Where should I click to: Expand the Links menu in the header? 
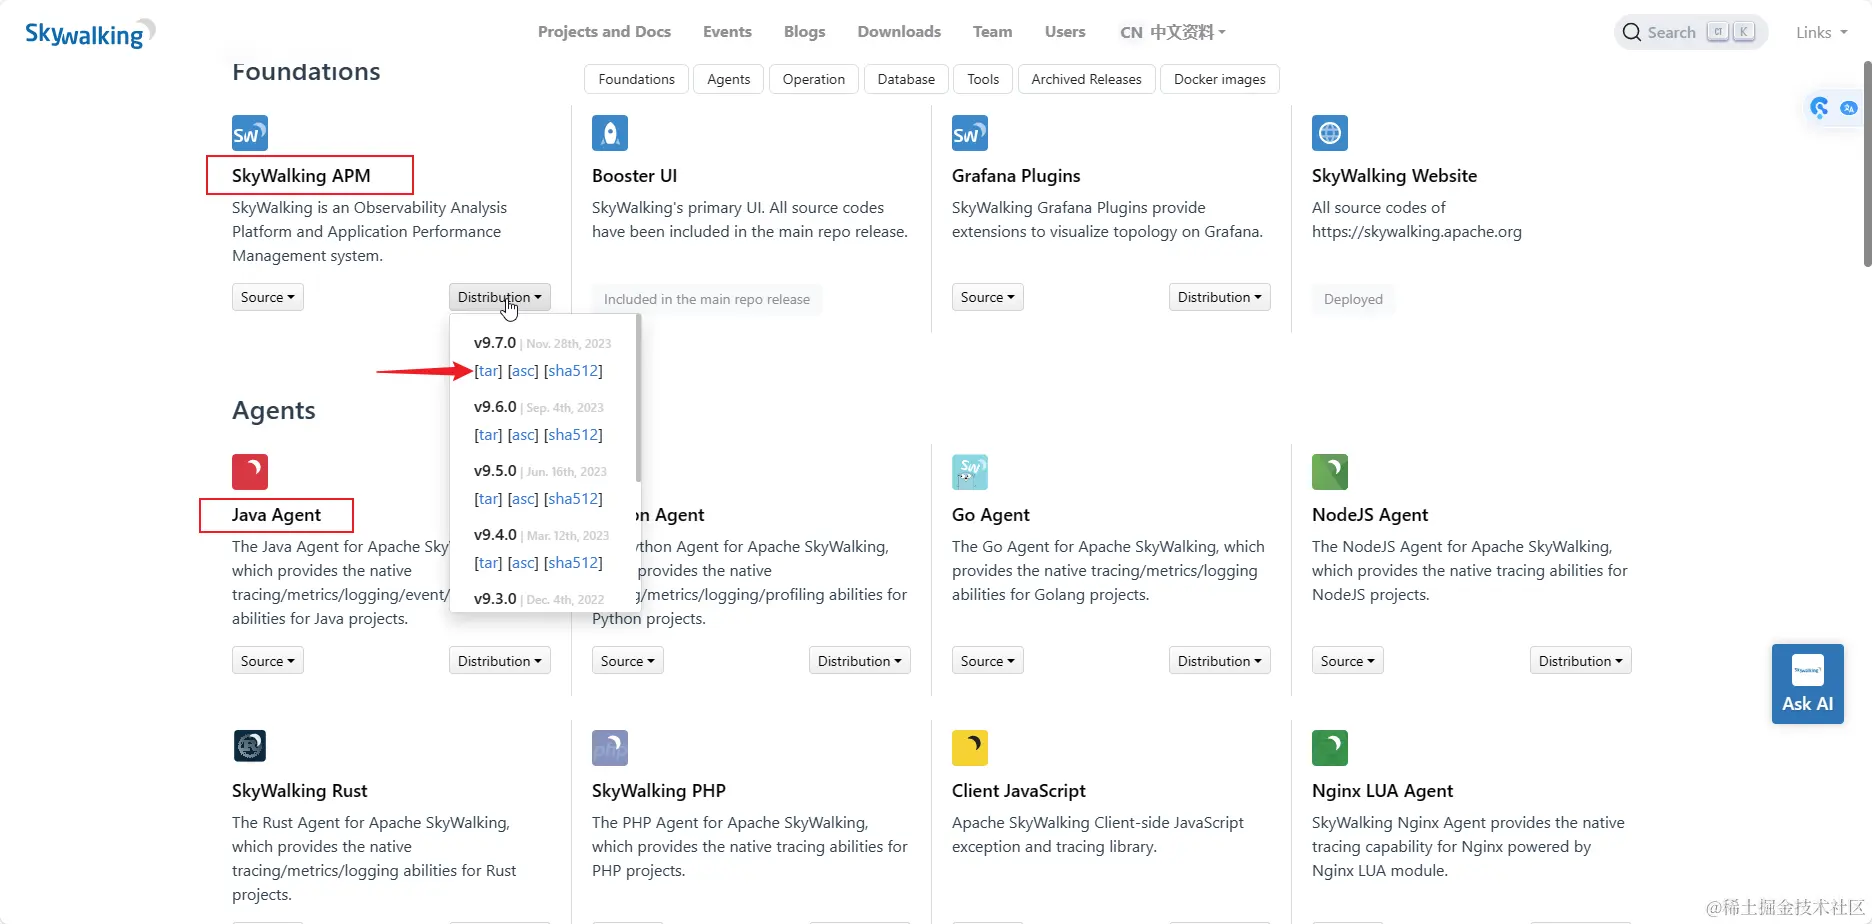[1821, 32]
